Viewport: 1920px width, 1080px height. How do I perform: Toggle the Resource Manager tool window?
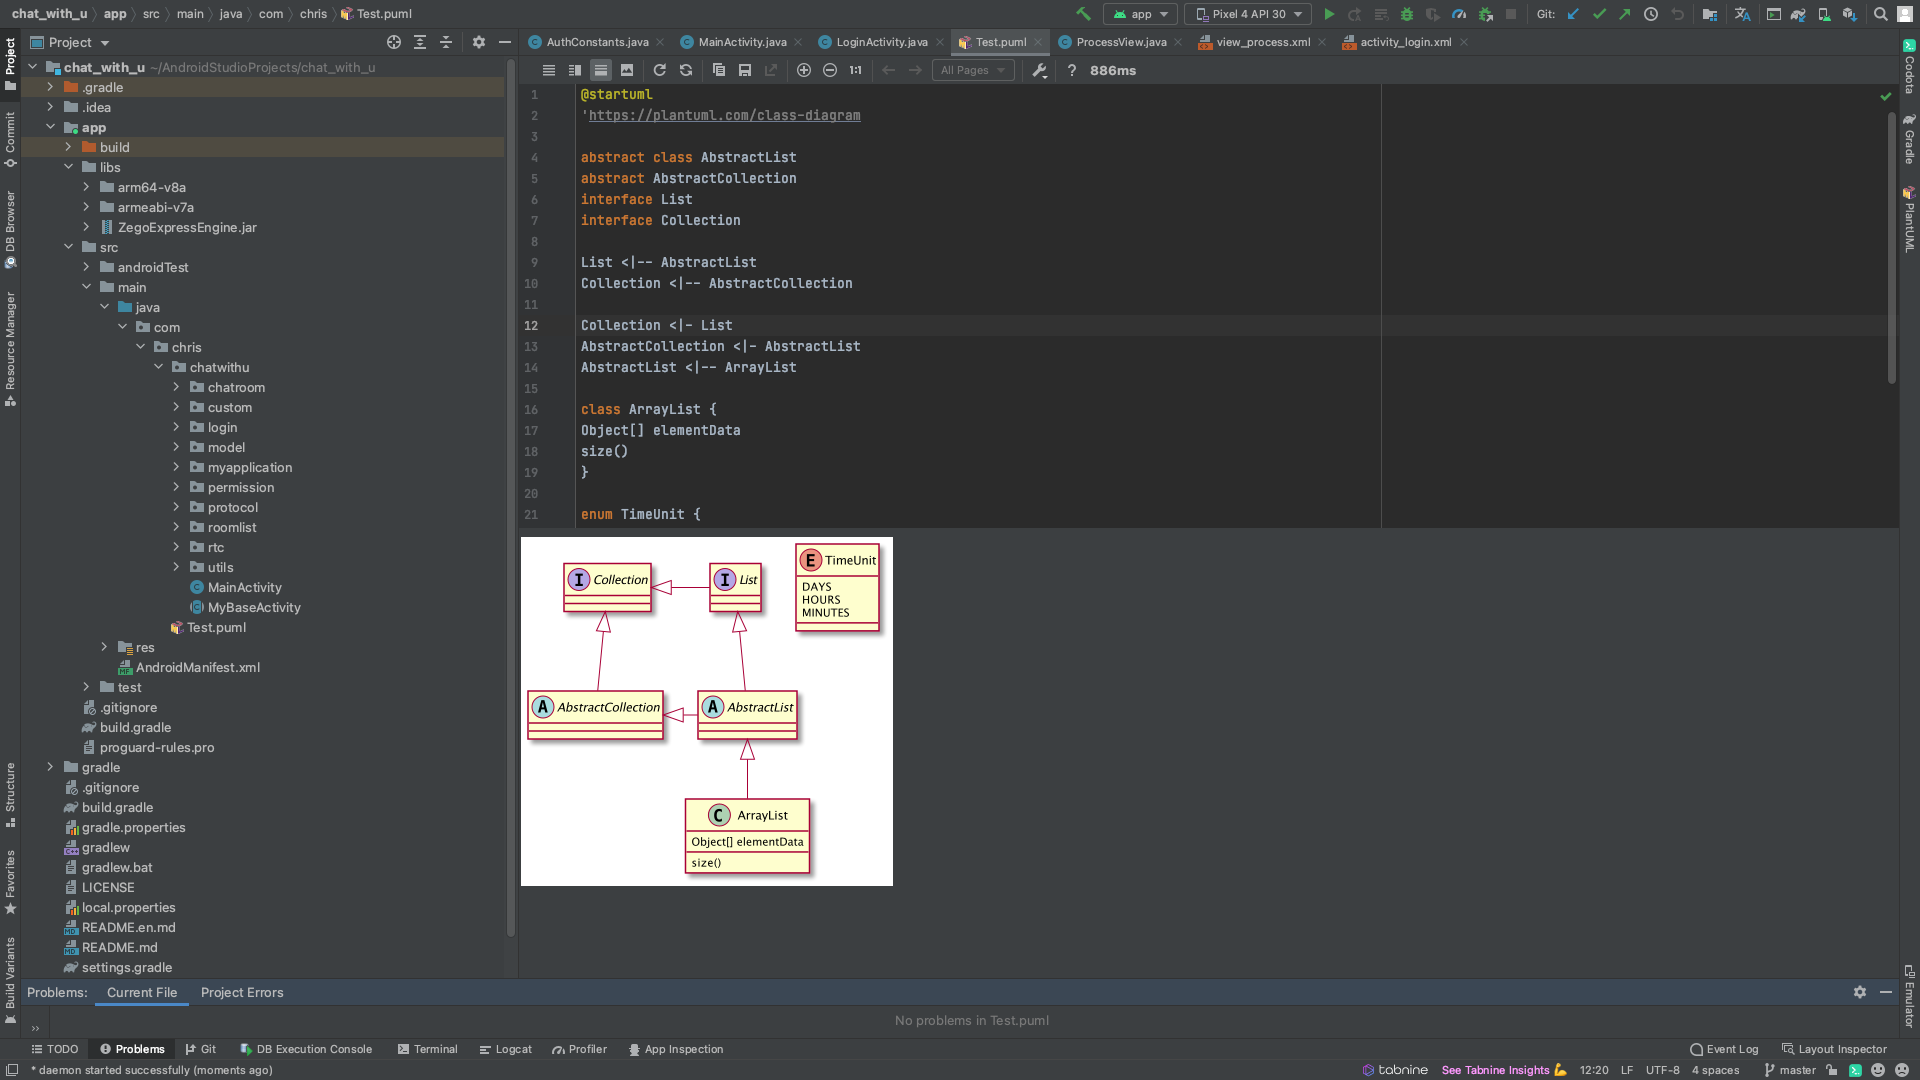pos(10,348)
